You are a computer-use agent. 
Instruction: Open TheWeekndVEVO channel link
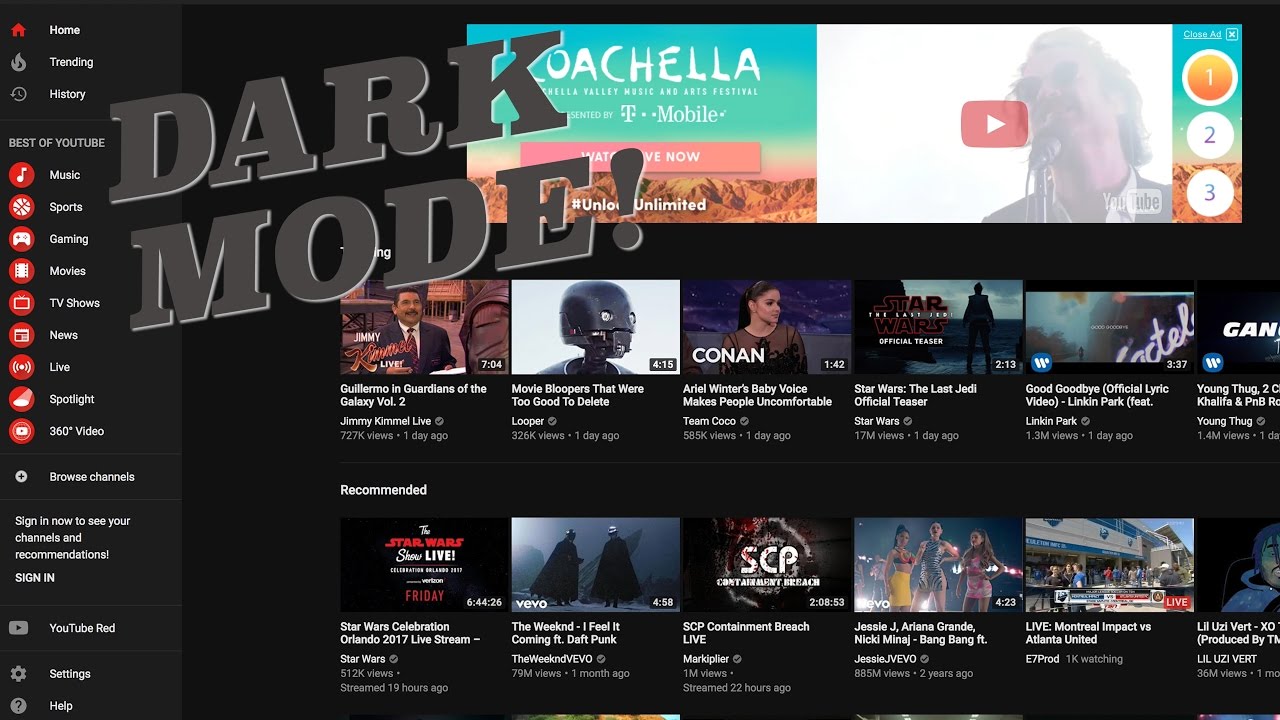pos(552,659)
